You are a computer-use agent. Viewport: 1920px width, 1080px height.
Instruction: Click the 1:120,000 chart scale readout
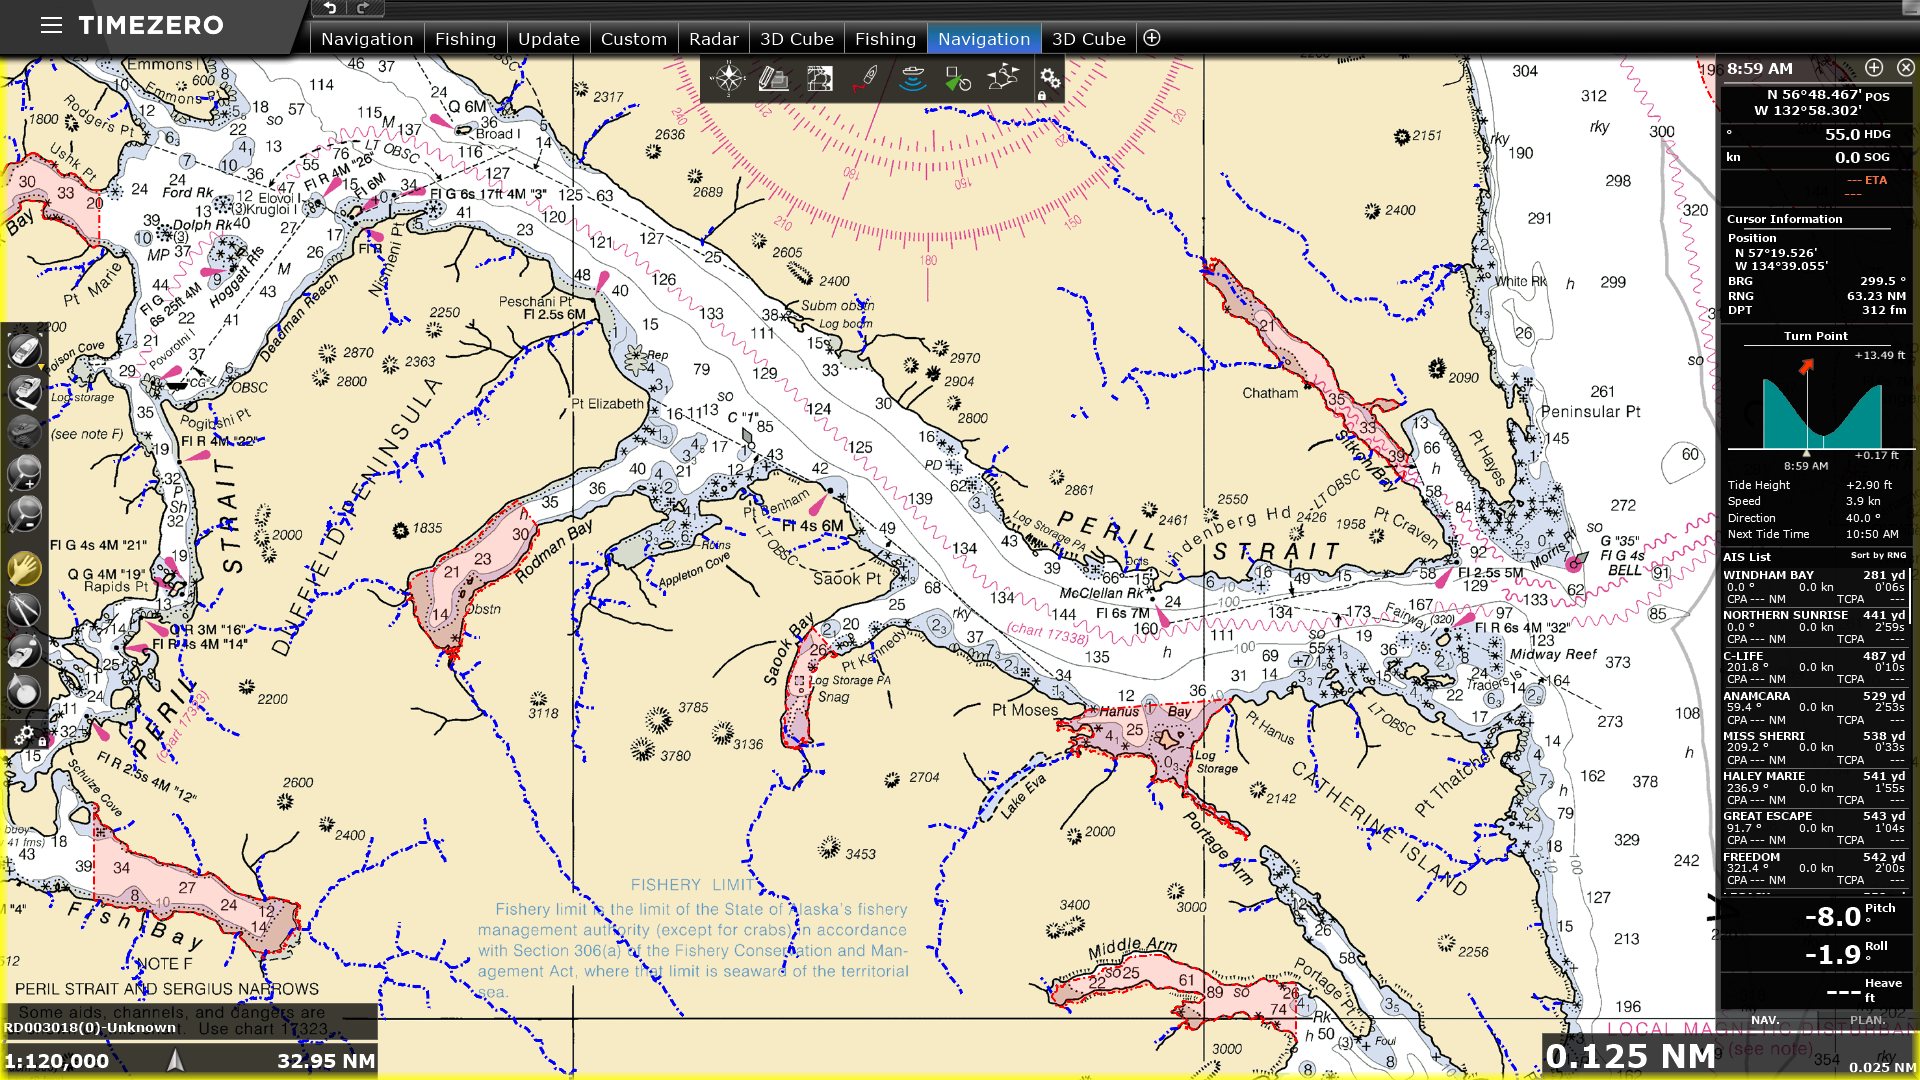pyautogui.click(x=57, y=1061)
